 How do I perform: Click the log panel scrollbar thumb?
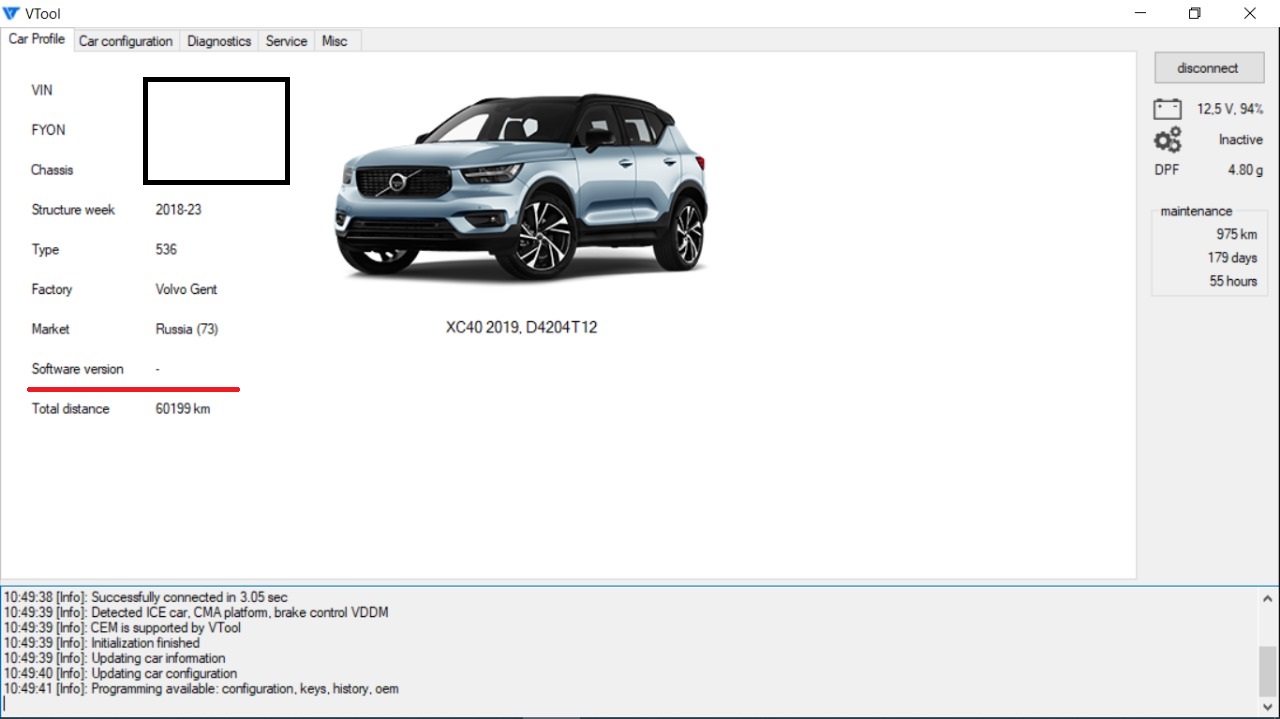[1267, 668]
